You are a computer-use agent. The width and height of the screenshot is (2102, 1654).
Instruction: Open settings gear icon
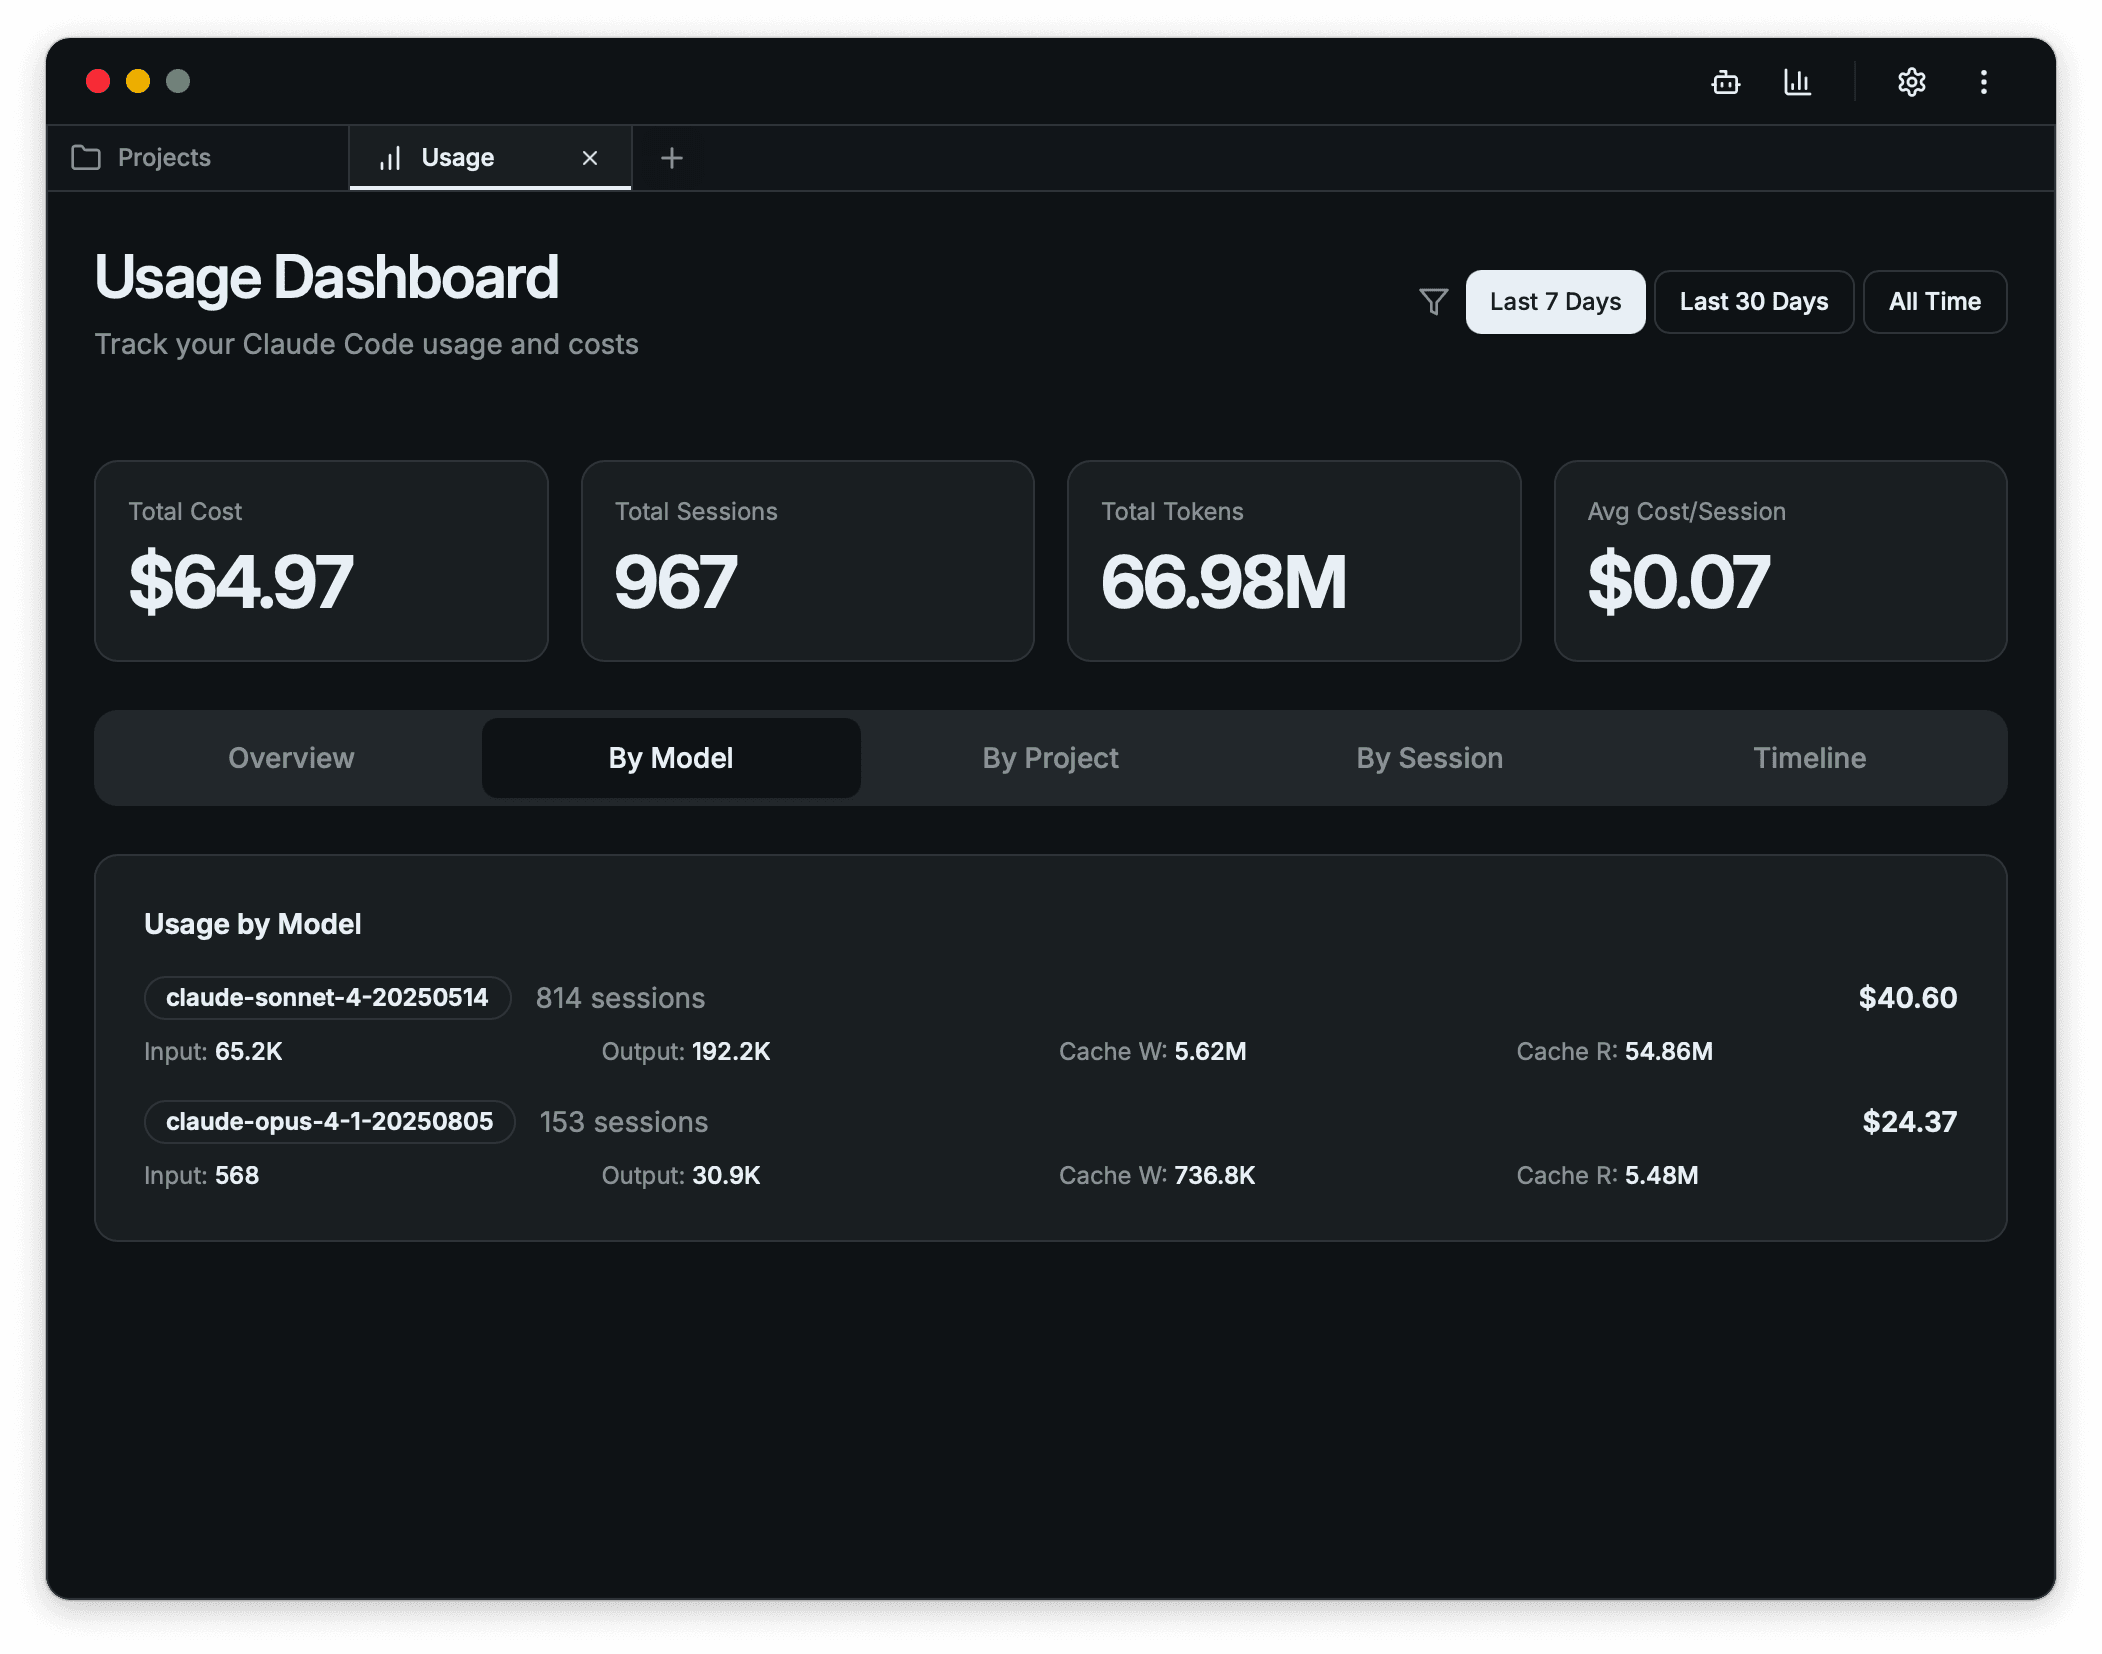coord(1911,82)
